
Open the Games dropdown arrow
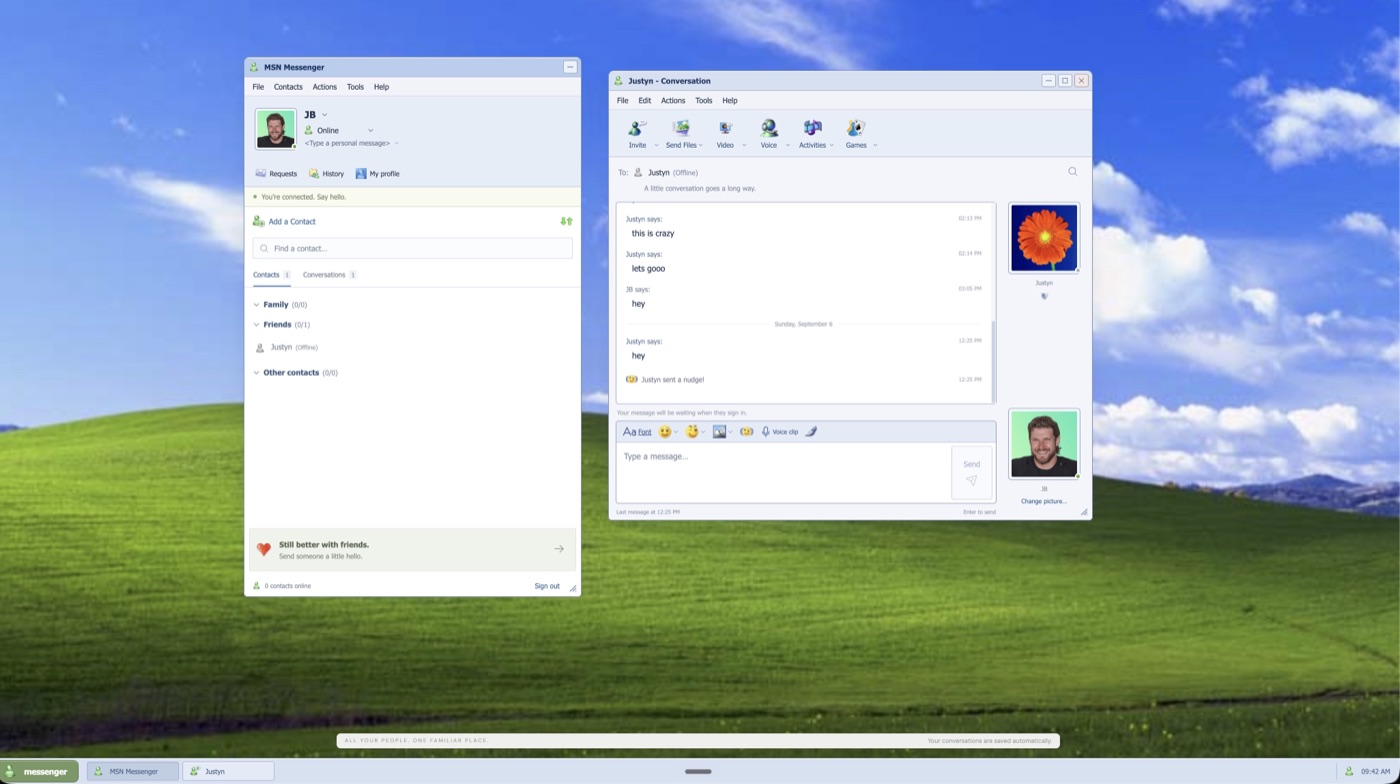(875, 146)
